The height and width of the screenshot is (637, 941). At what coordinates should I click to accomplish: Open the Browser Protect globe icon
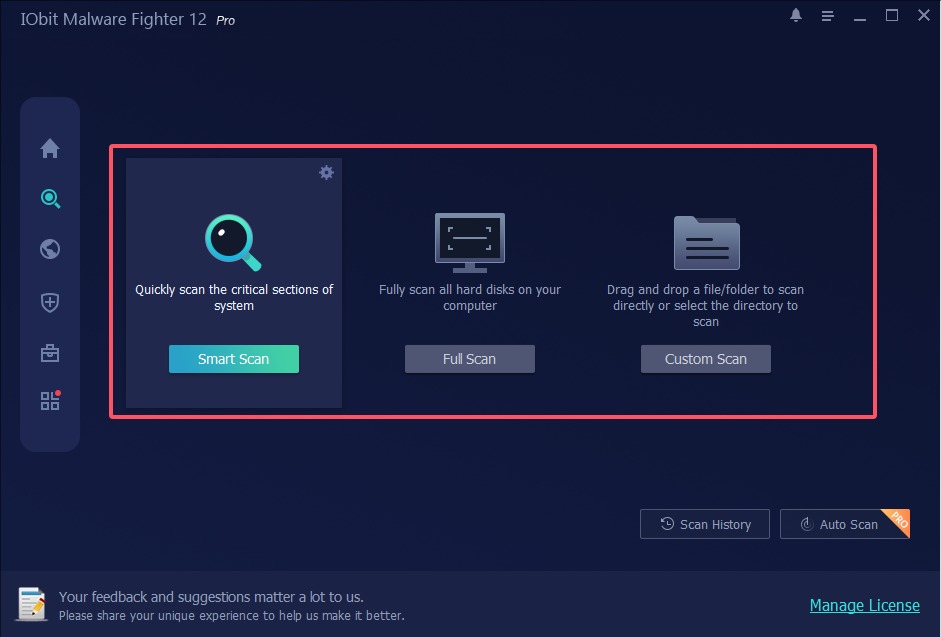pos(50,249)
